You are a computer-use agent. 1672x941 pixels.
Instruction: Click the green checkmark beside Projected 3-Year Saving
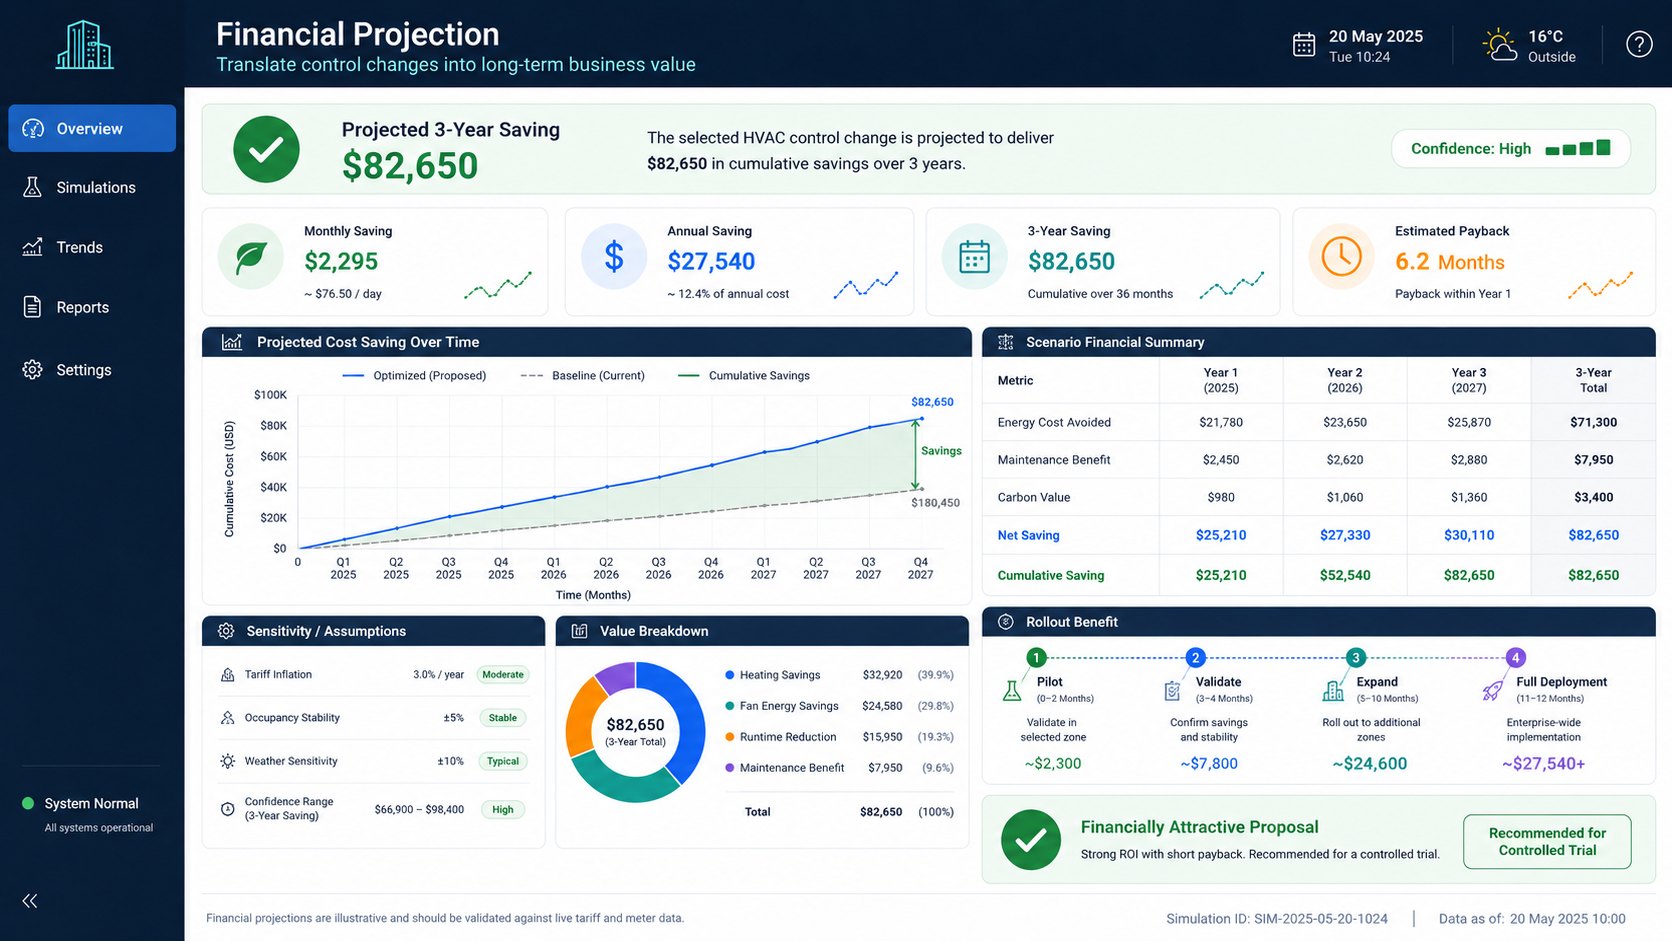(266, 149)
